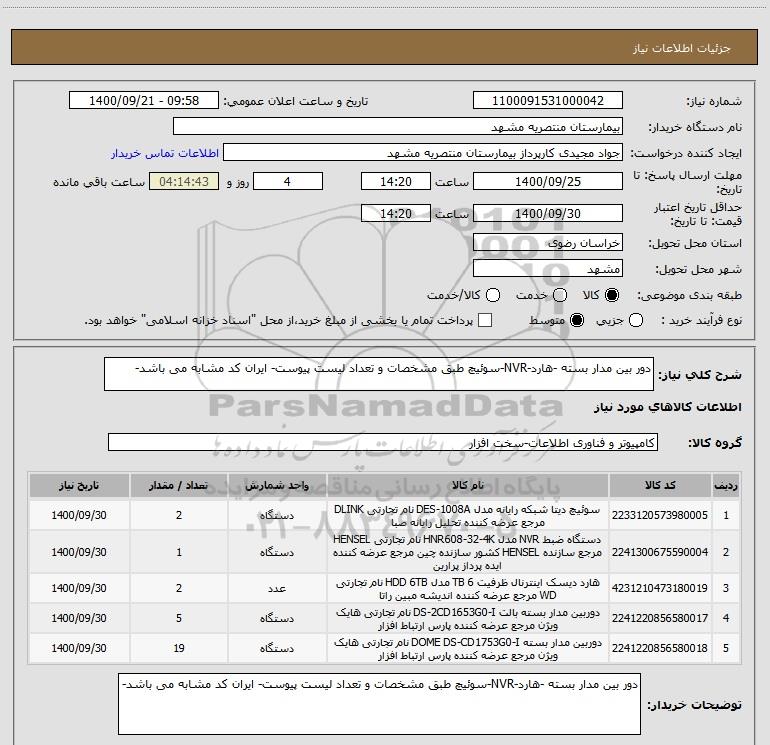Toggle the Islamic treasury bonds payment checkbox
This screenshot has width=770, height=745.
coord(485,320)
